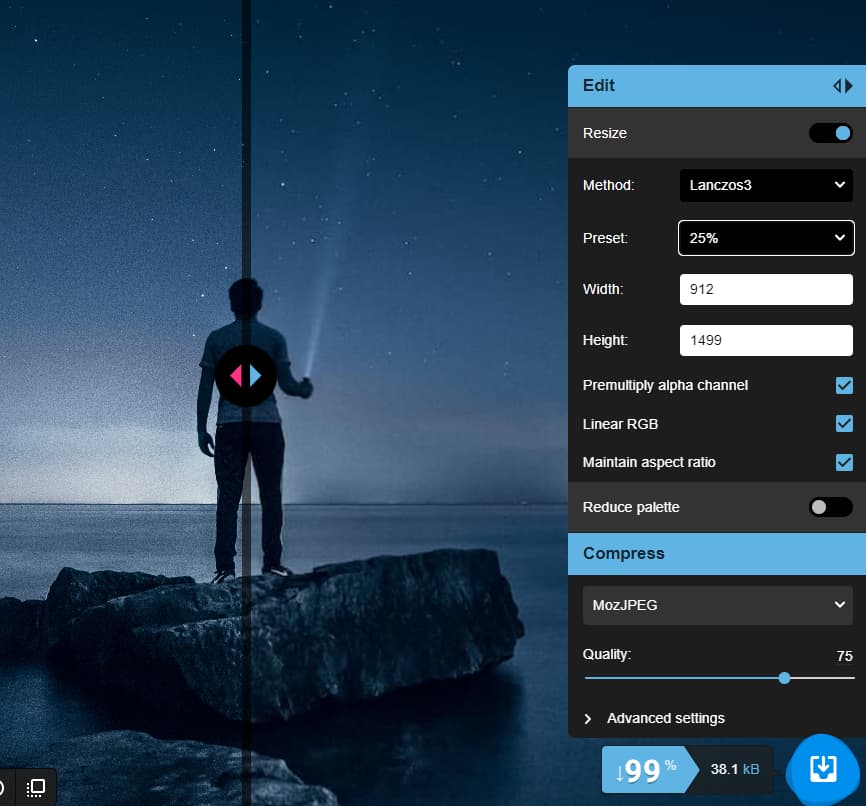This screenshot has width=866, height=806.
Task: Click the blue download image button
Action: [822, 768]
